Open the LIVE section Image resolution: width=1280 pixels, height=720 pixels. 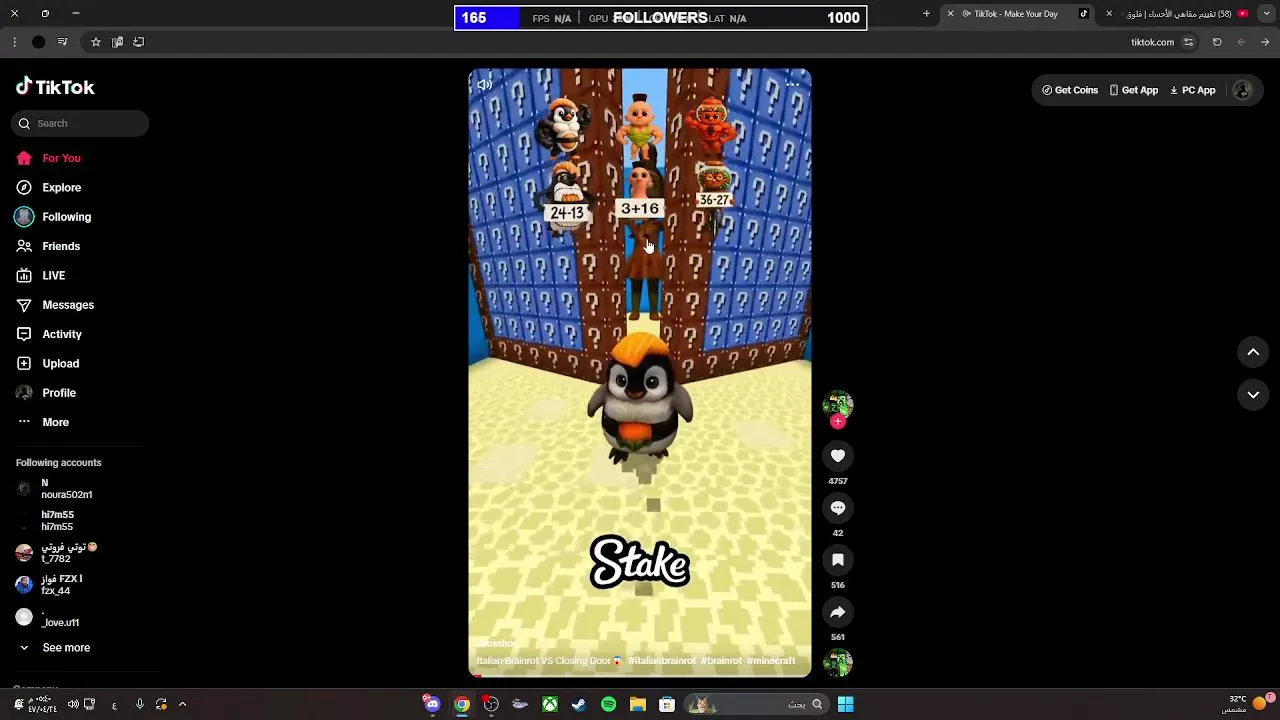(x=41, y=275)
